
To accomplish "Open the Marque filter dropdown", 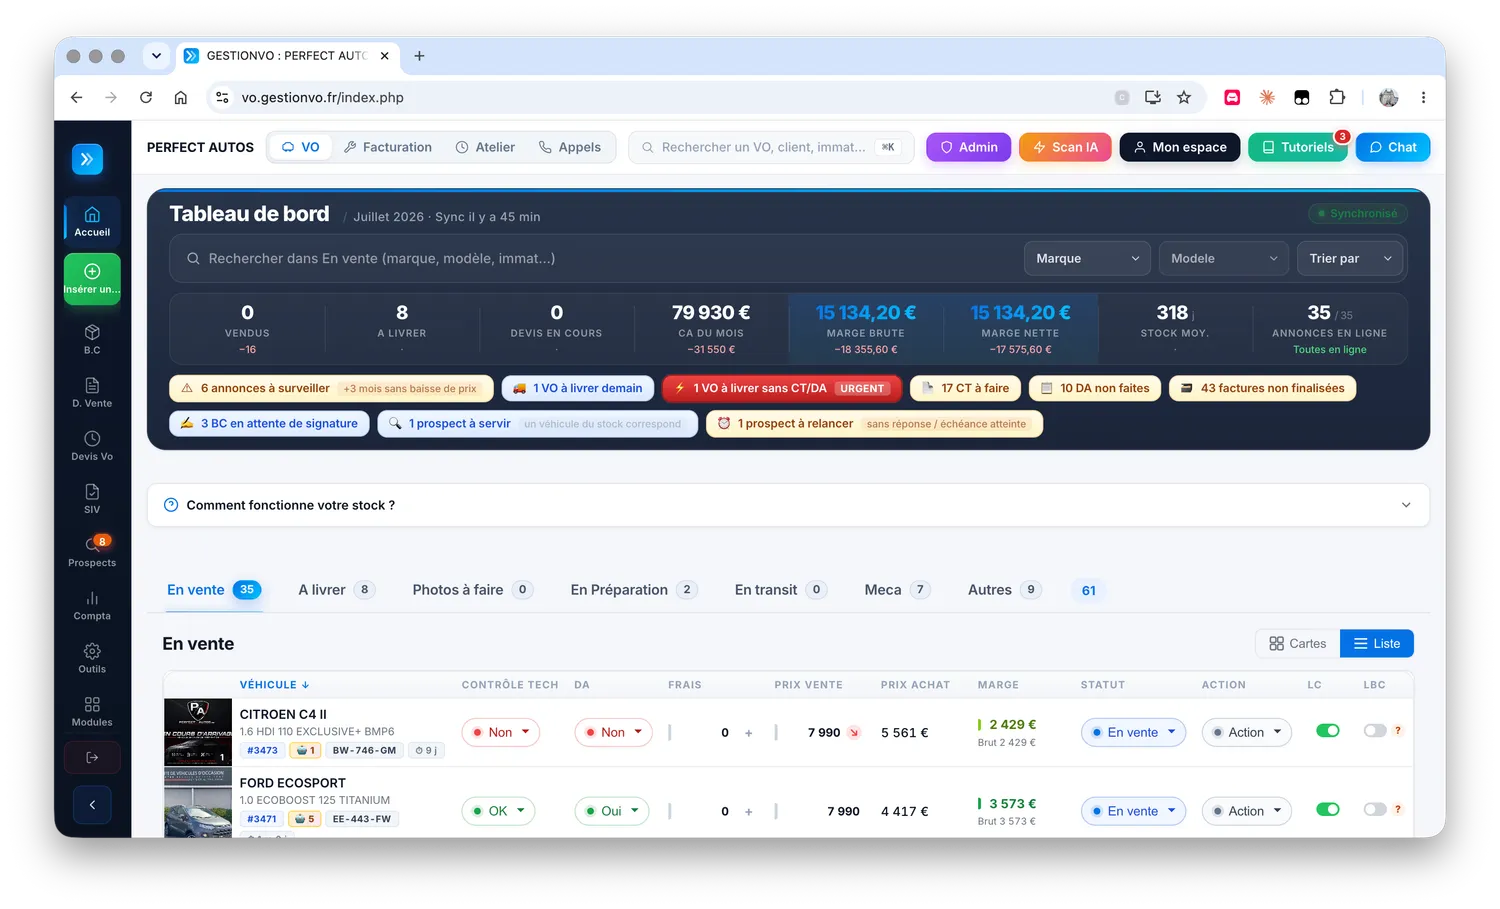I will click(1087, 258).
